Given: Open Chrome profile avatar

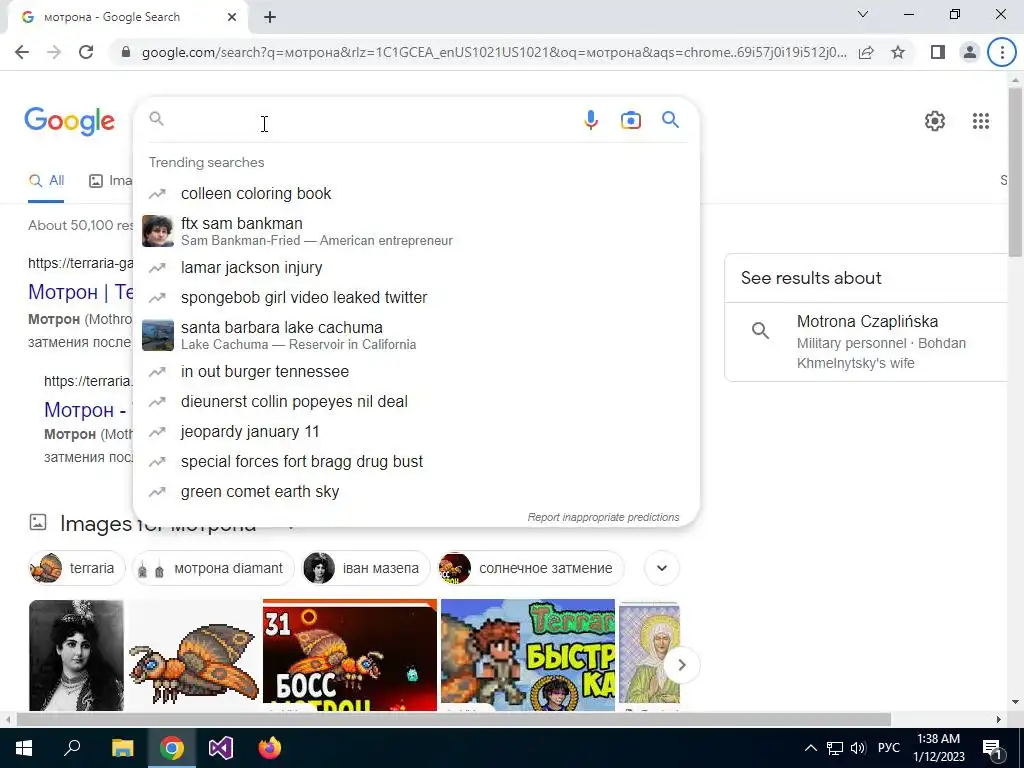Looking at the screenshot, I should coord(970,52).
